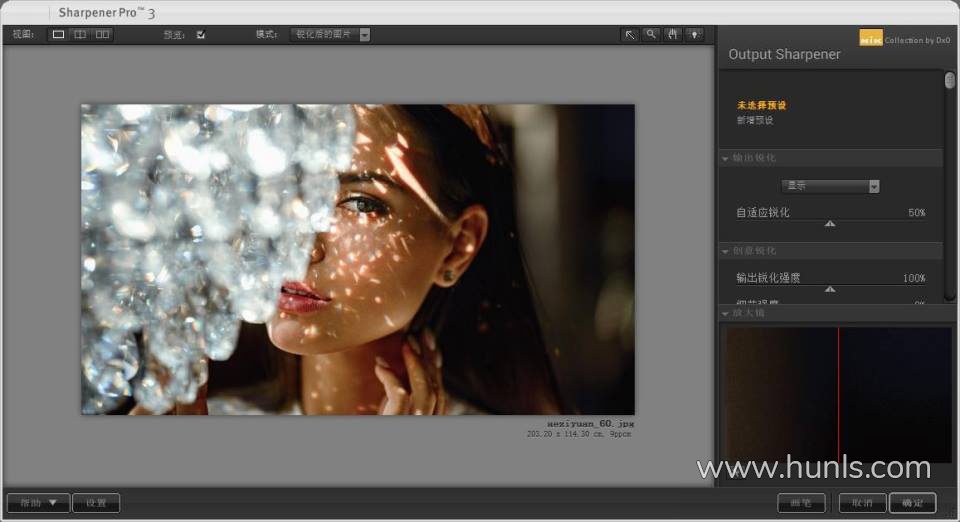Screen dimensions: 960x522
Task: Click the 取消 cancel button
Action: pos(862,503)
